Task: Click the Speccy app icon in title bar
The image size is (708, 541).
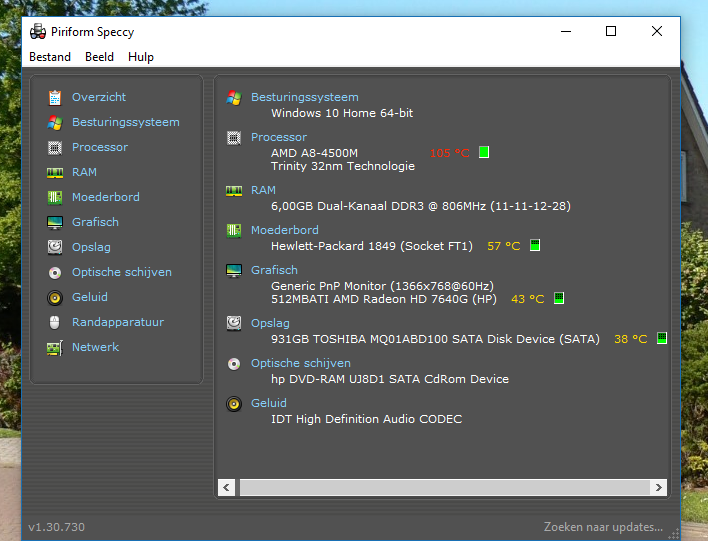Action: pos(38,32)
